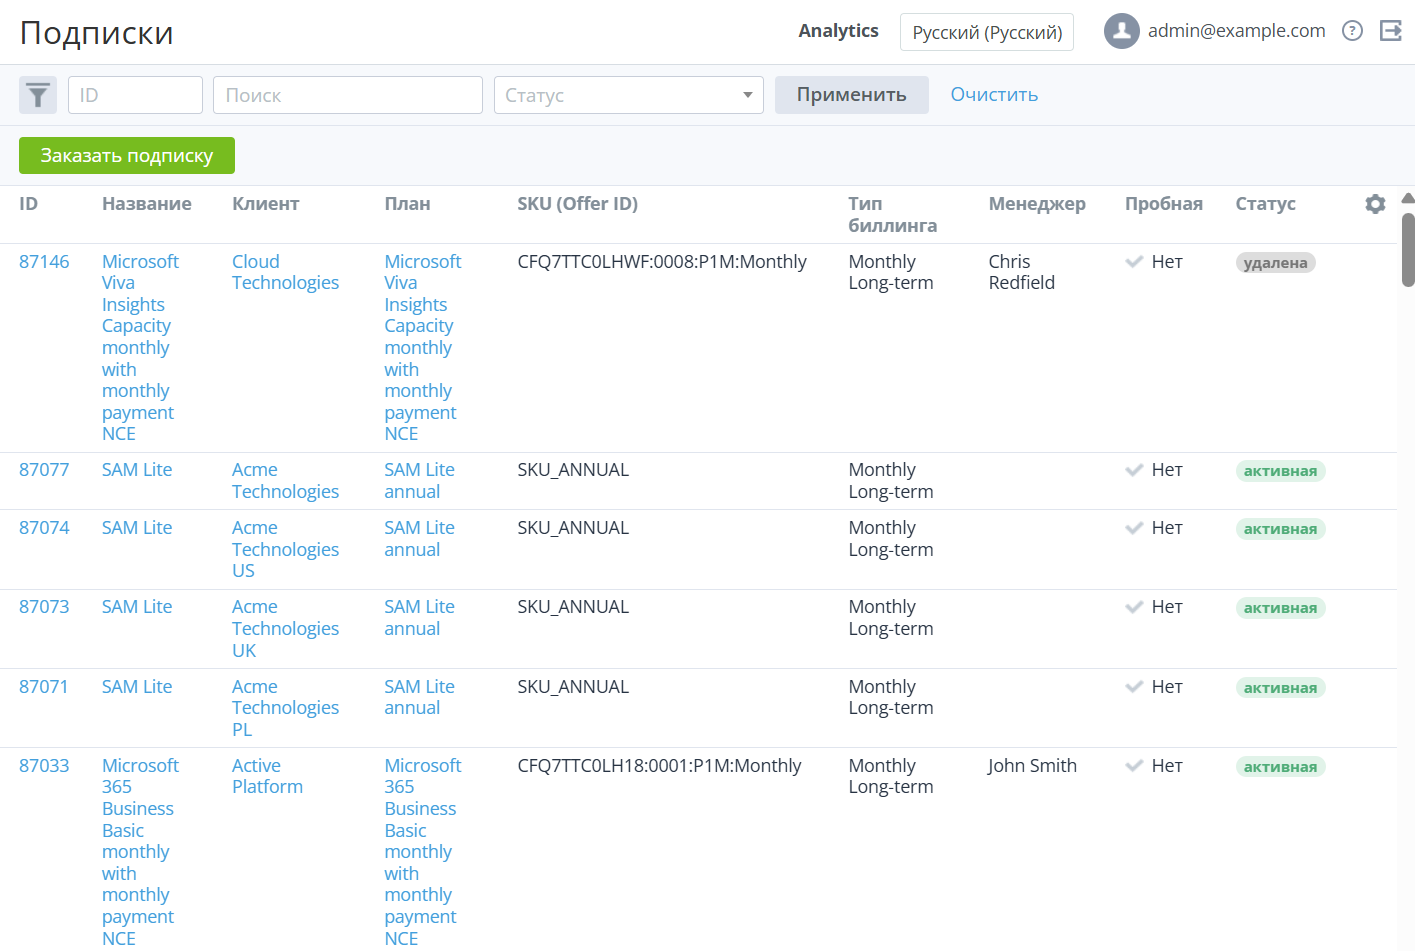Open the Acme Technologies UK client link
Image resolution: width=1415 pixels, height=951 pixels.
(285, 628)
